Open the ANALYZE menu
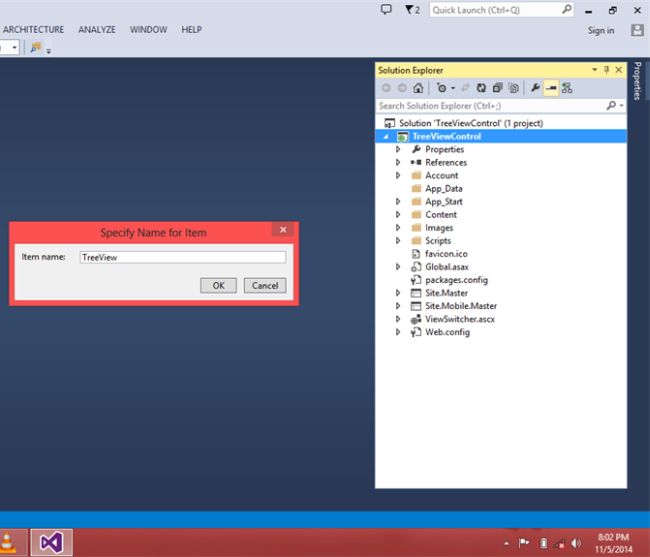Image resolution: width=650 pixels, height=557 pixels. (97, 30)
